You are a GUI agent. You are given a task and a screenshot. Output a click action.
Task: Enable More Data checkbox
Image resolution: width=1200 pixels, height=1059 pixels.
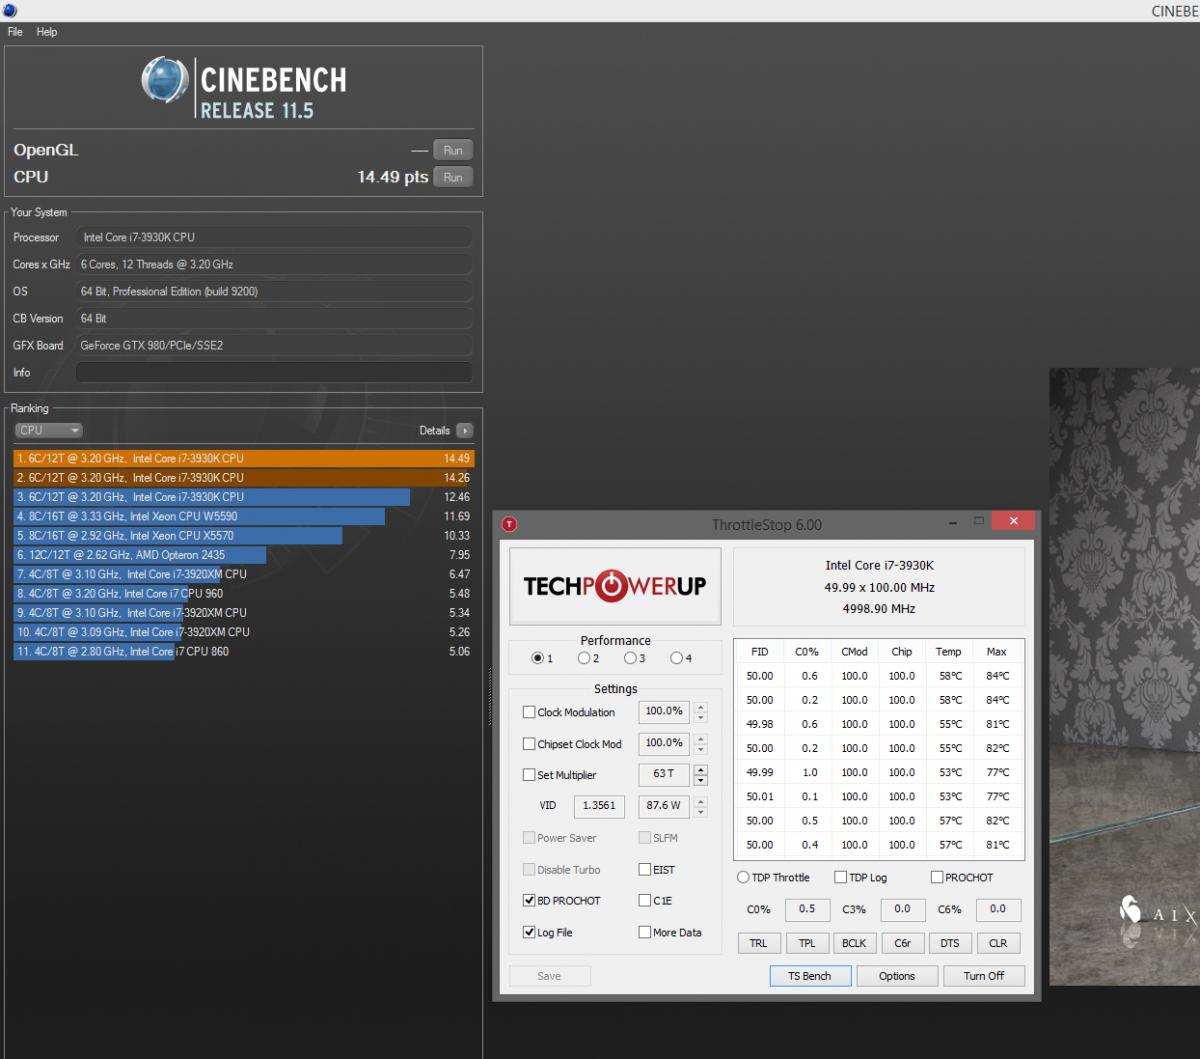pos(645,932)
